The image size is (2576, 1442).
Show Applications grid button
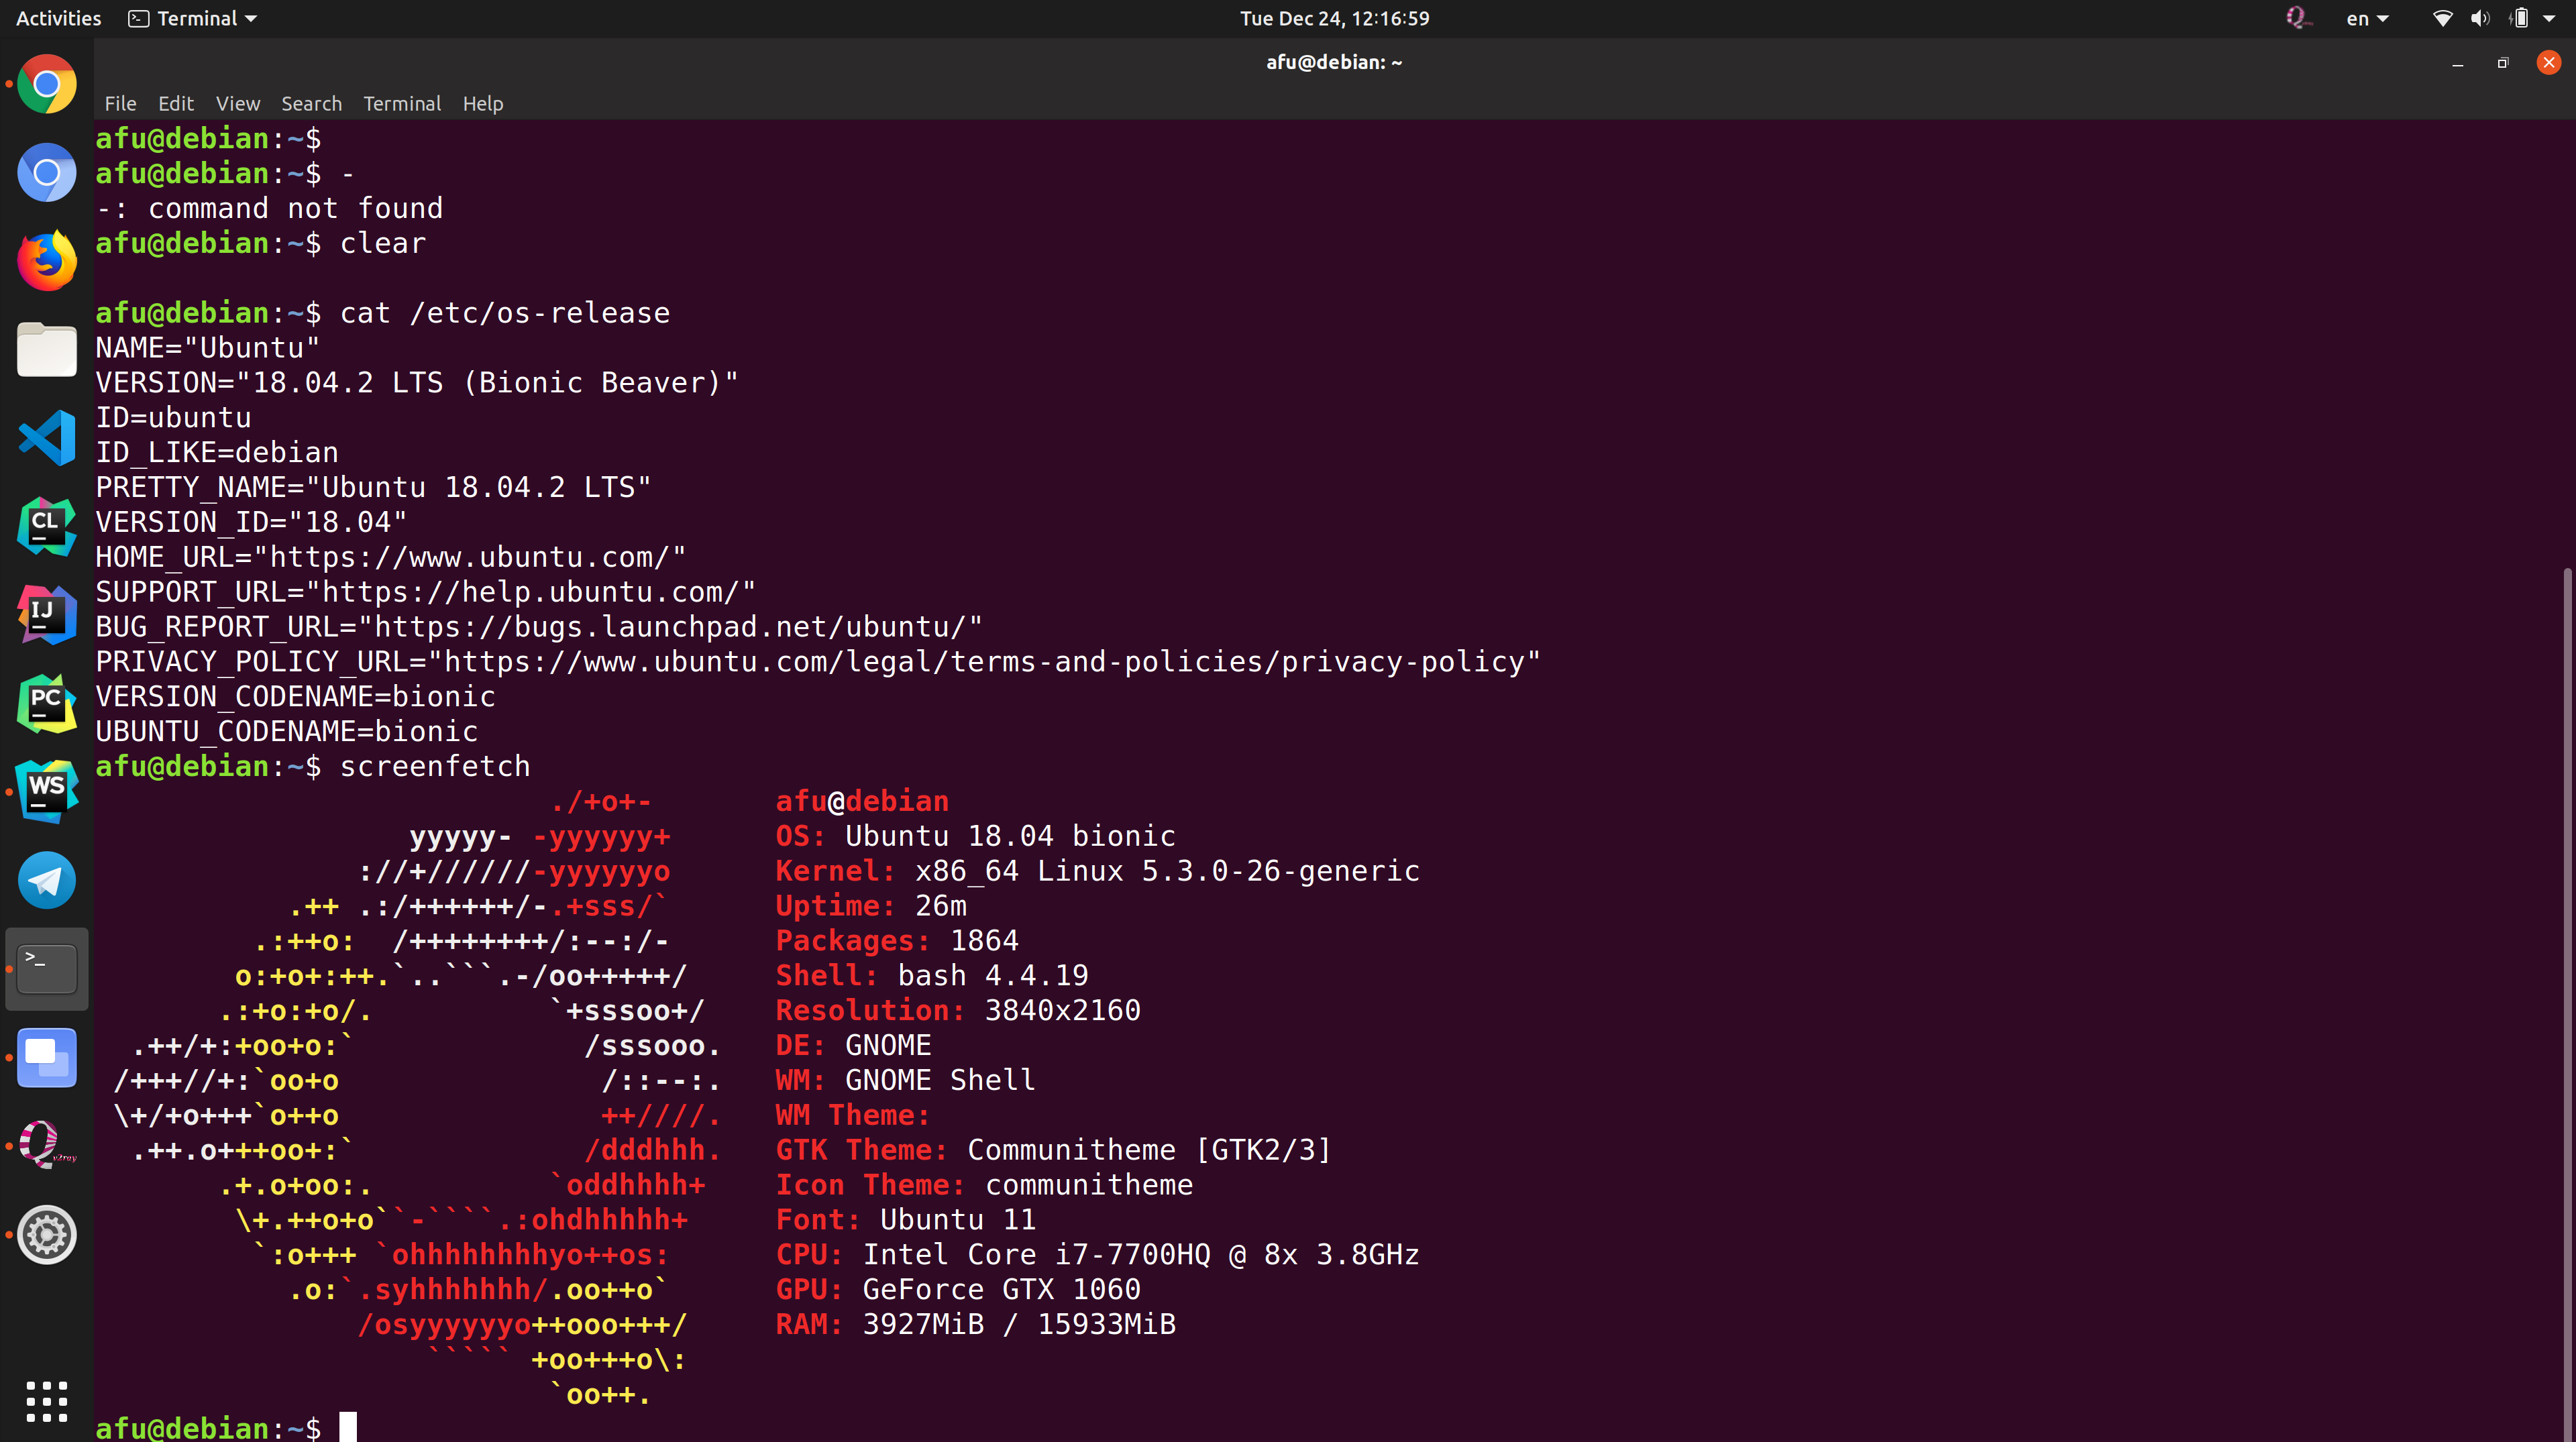click(x=46, y=1401)
